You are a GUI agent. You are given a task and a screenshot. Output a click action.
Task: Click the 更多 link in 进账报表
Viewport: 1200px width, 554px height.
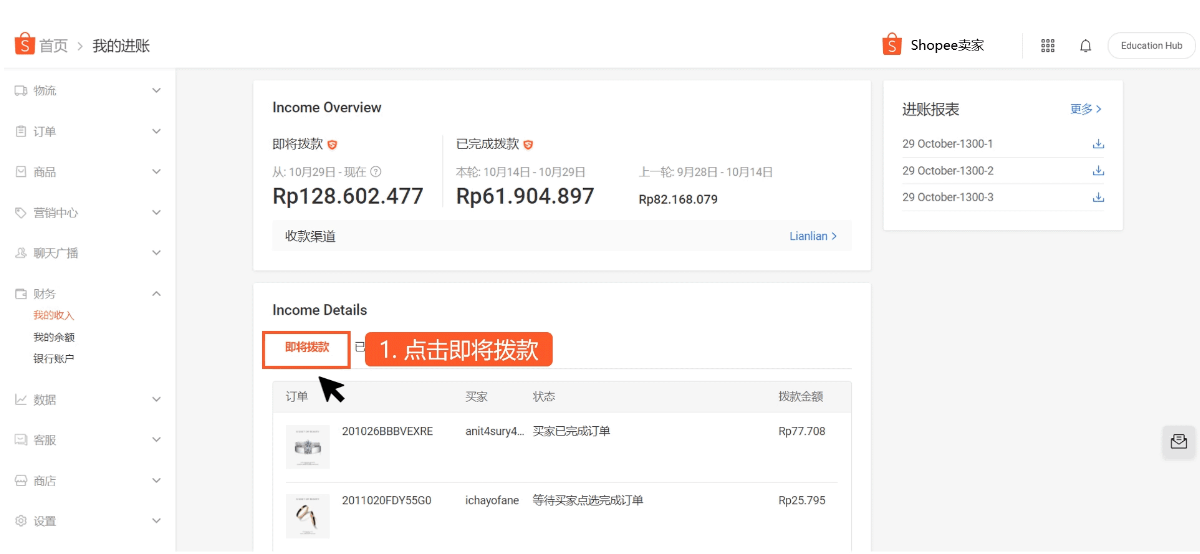point(1086,109)
